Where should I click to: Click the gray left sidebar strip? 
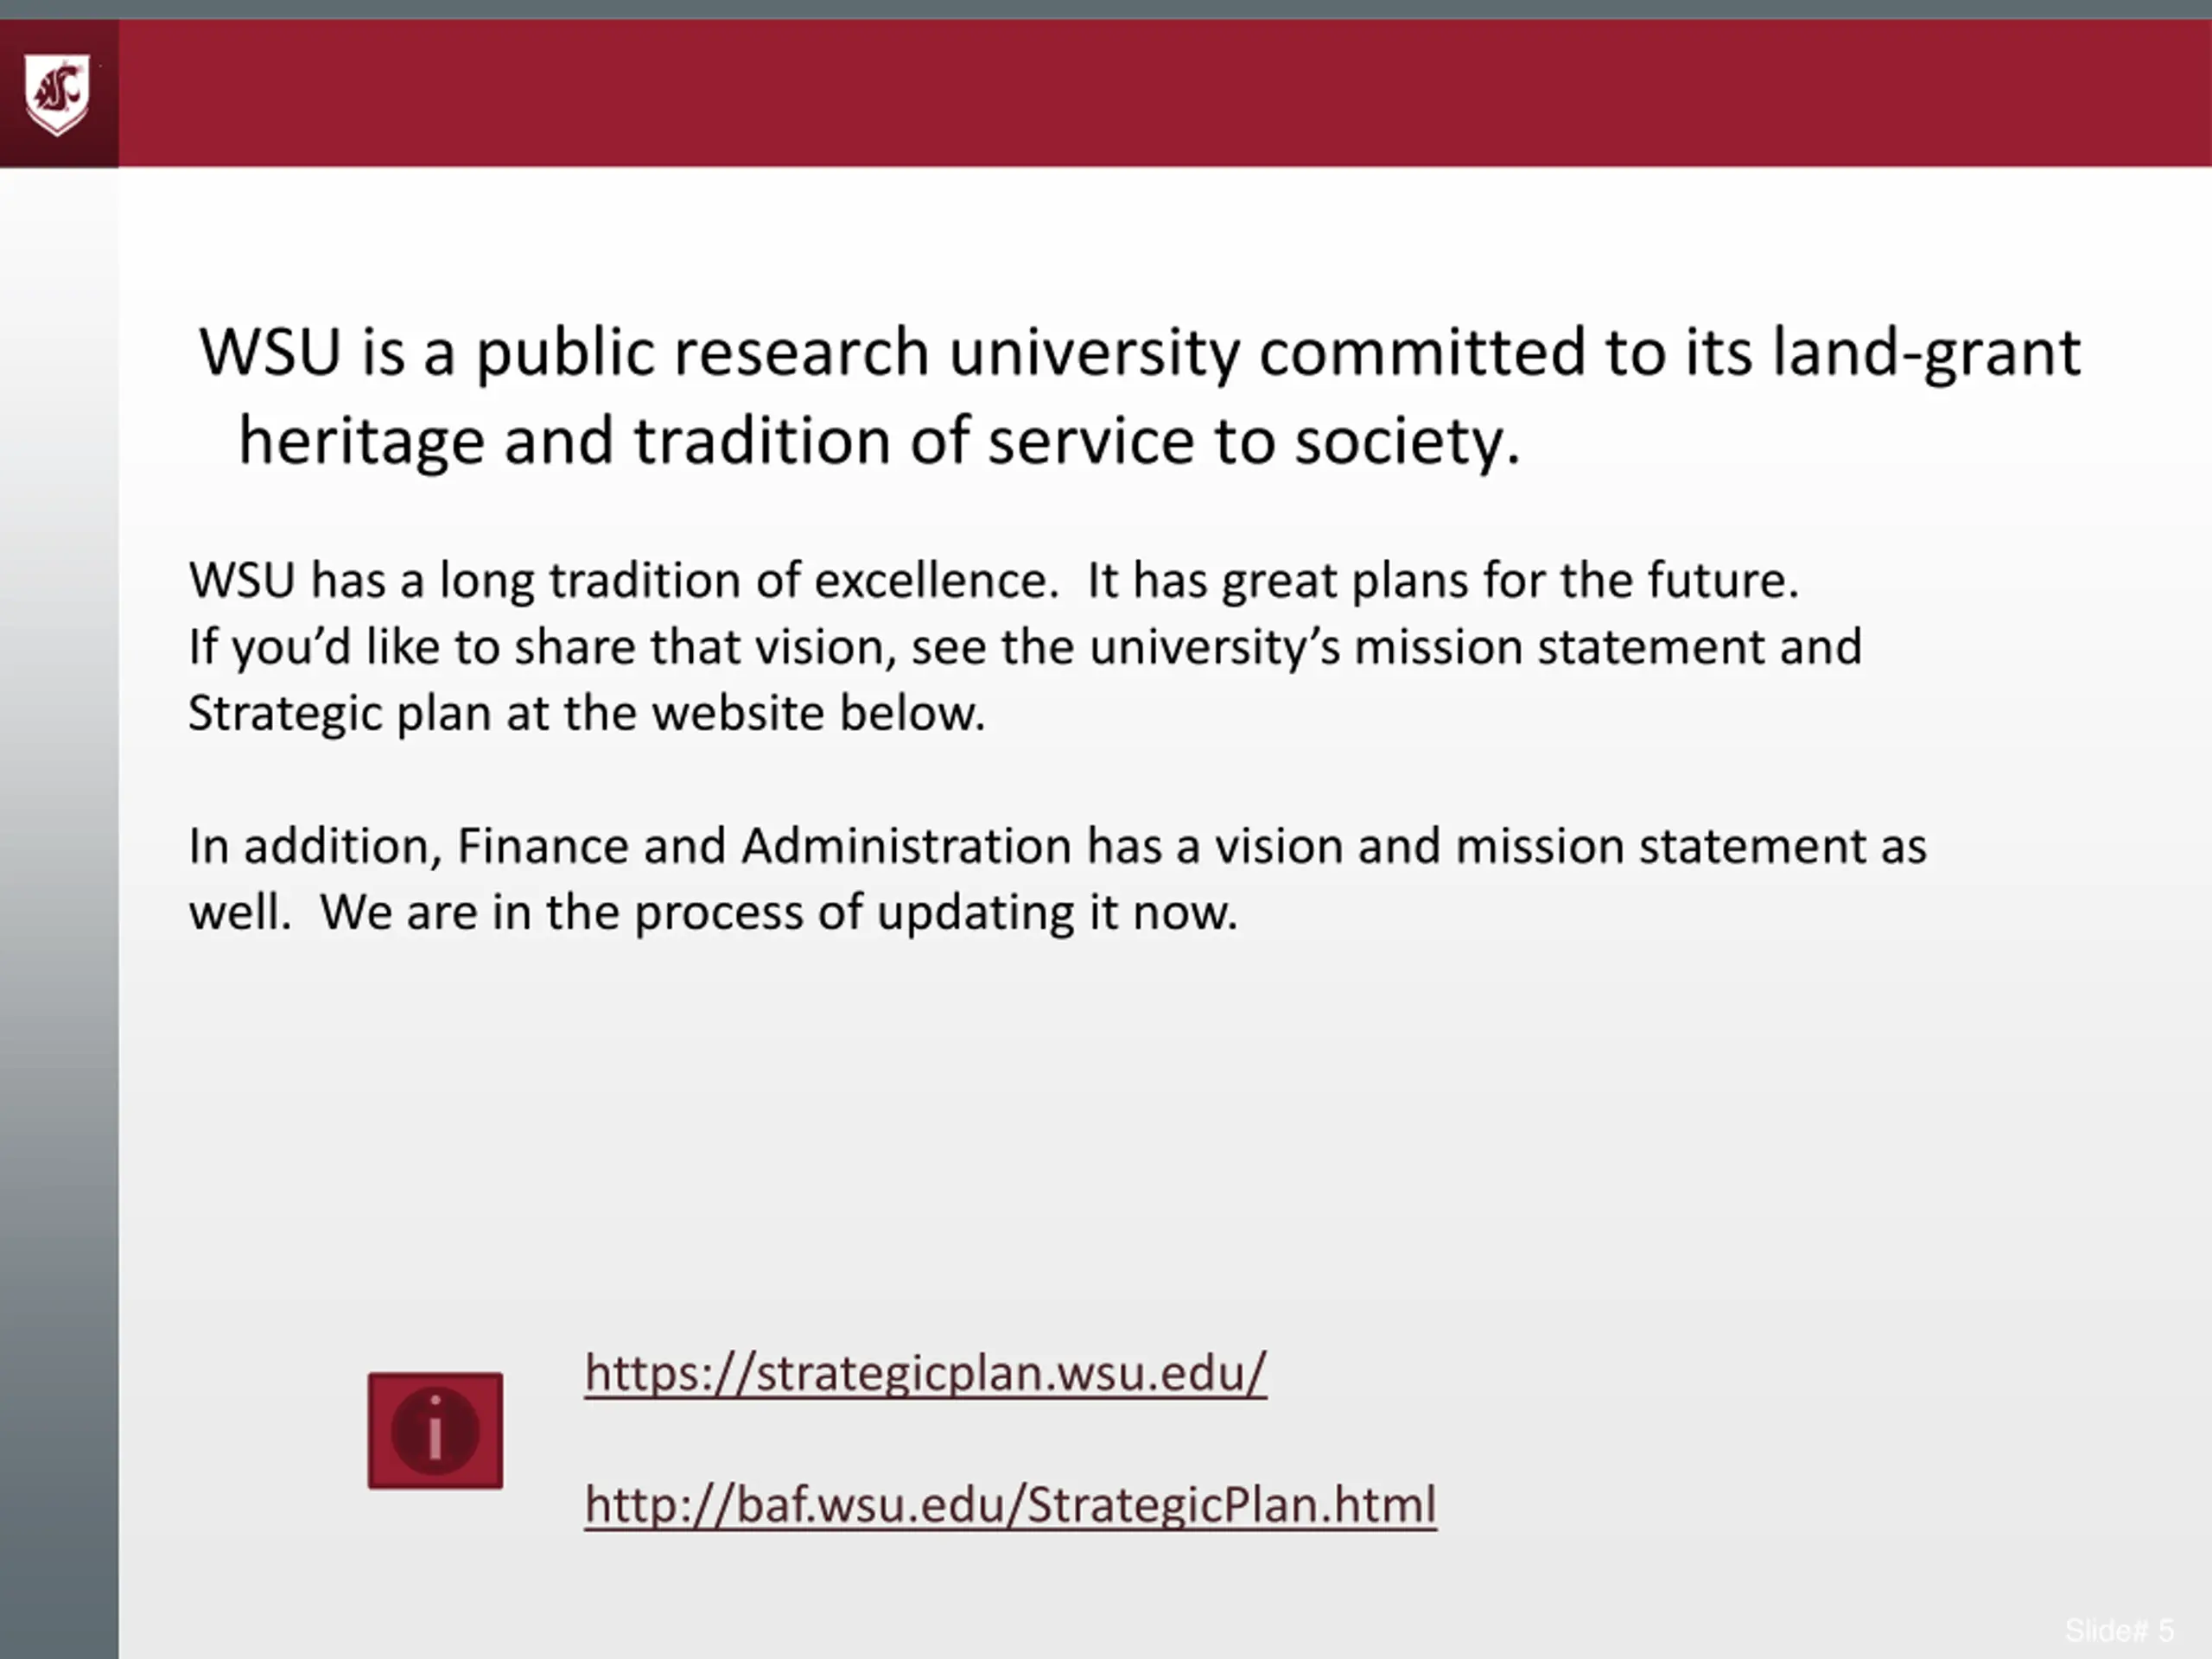(x=59, y=912)
